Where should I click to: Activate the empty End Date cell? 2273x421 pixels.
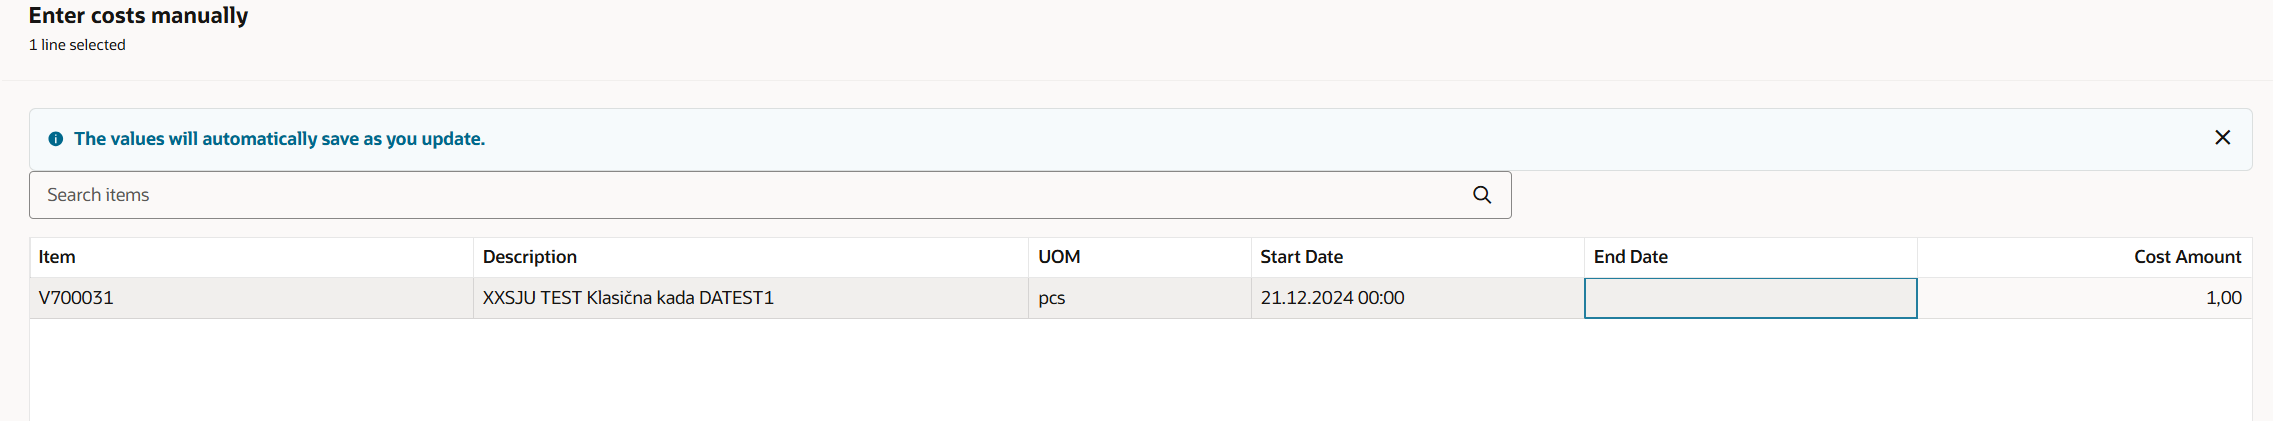(1750, 298)
